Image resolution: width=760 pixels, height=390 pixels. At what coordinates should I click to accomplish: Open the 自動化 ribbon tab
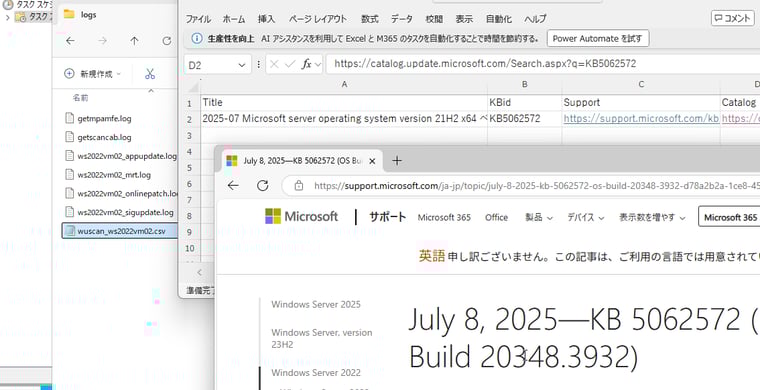pos(498,19)
